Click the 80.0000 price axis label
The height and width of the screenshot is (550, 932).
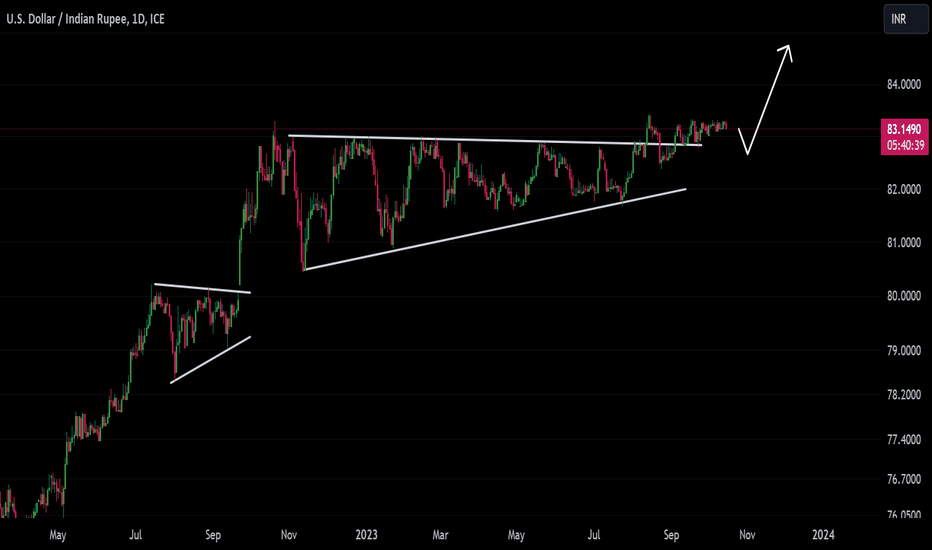[x=903, y=296]
